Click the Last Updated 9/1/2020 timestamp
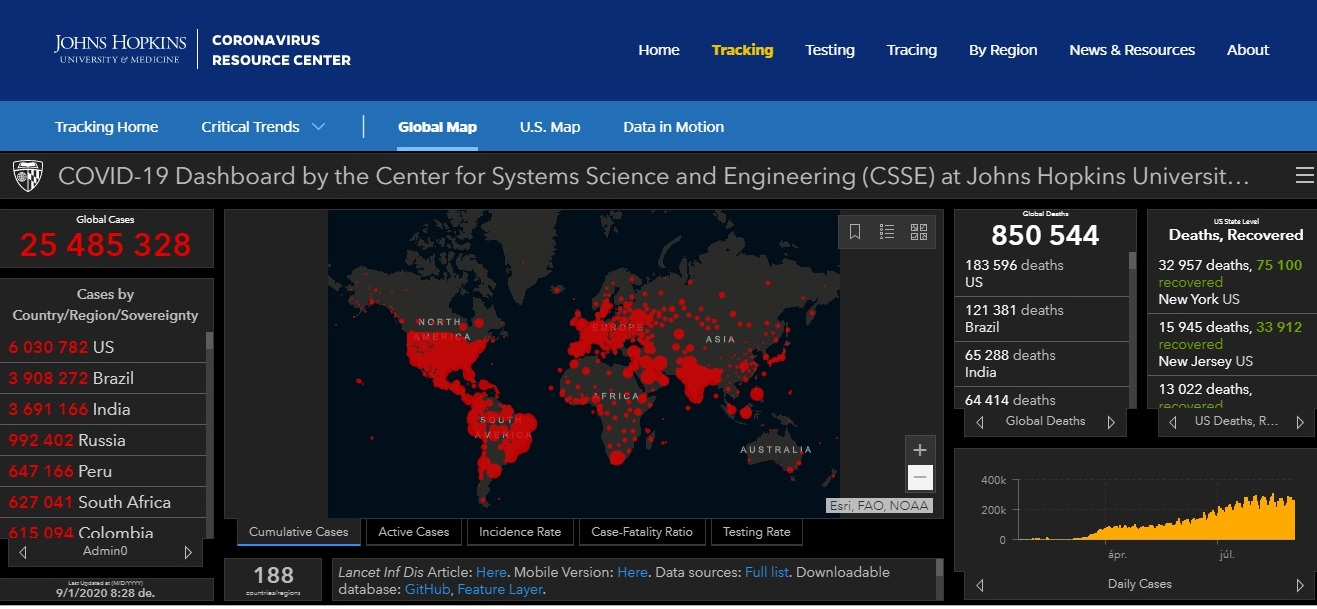The height and width of the screenshot is (609, 1317). coord(106,589)
